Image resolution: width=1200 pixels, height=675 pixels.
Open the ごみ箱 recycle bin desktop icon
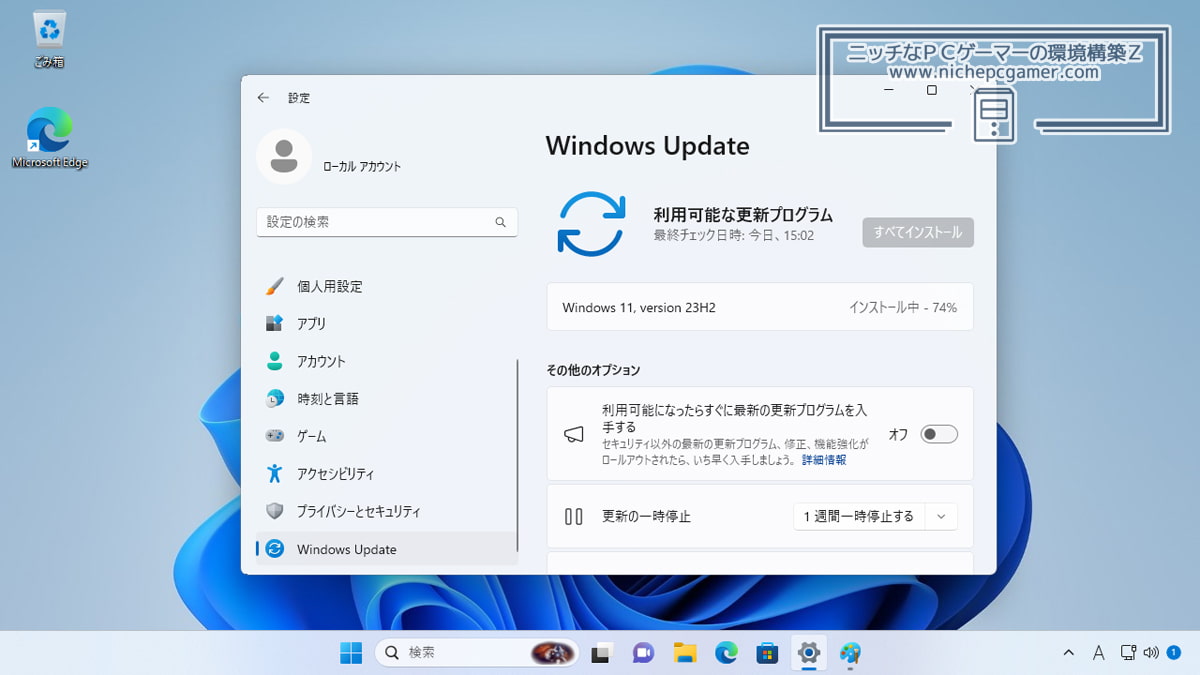49,40
